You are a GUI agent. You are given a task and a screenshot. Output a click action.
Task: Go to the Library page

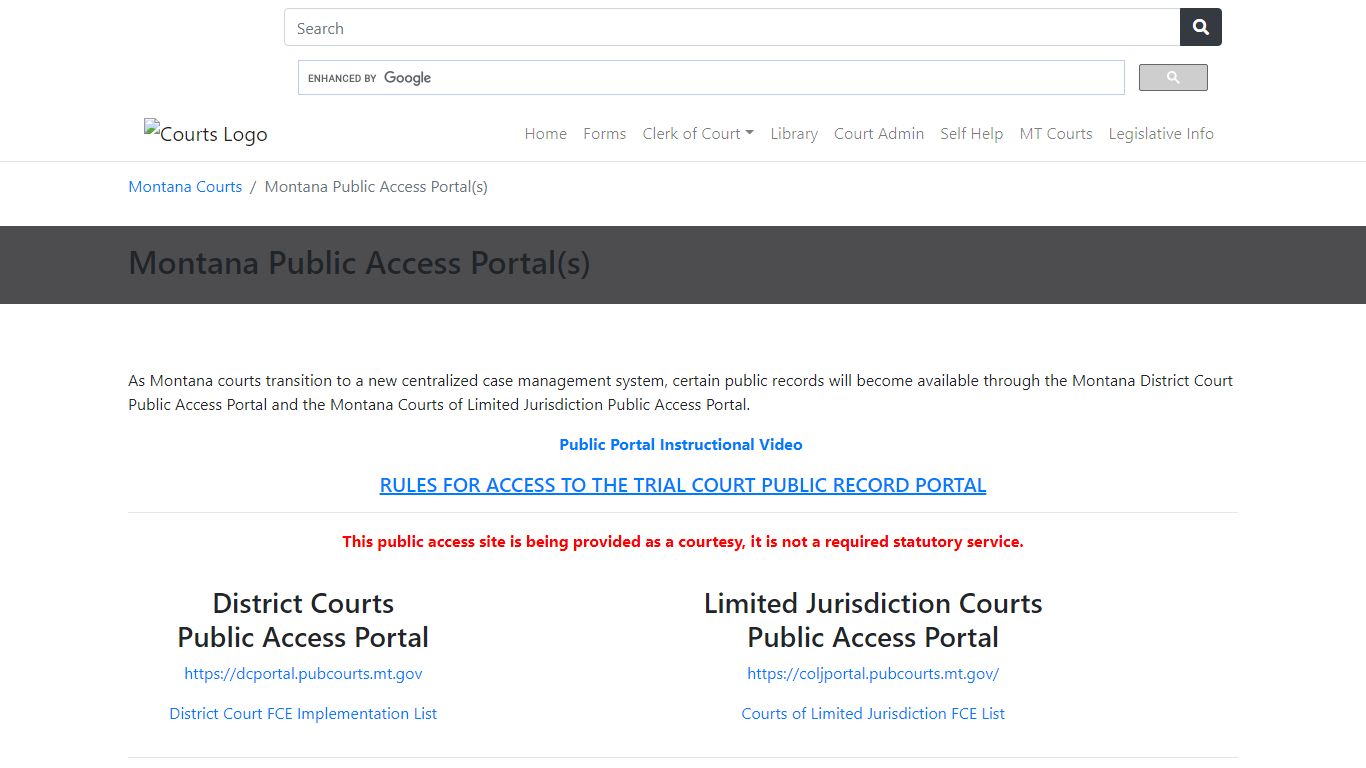(x=794, y=134)
